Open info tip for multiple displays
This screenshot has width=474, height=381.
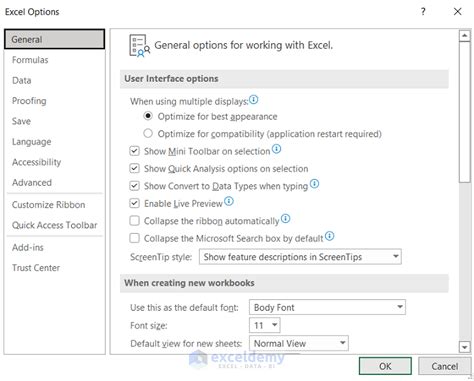[254, 100]
